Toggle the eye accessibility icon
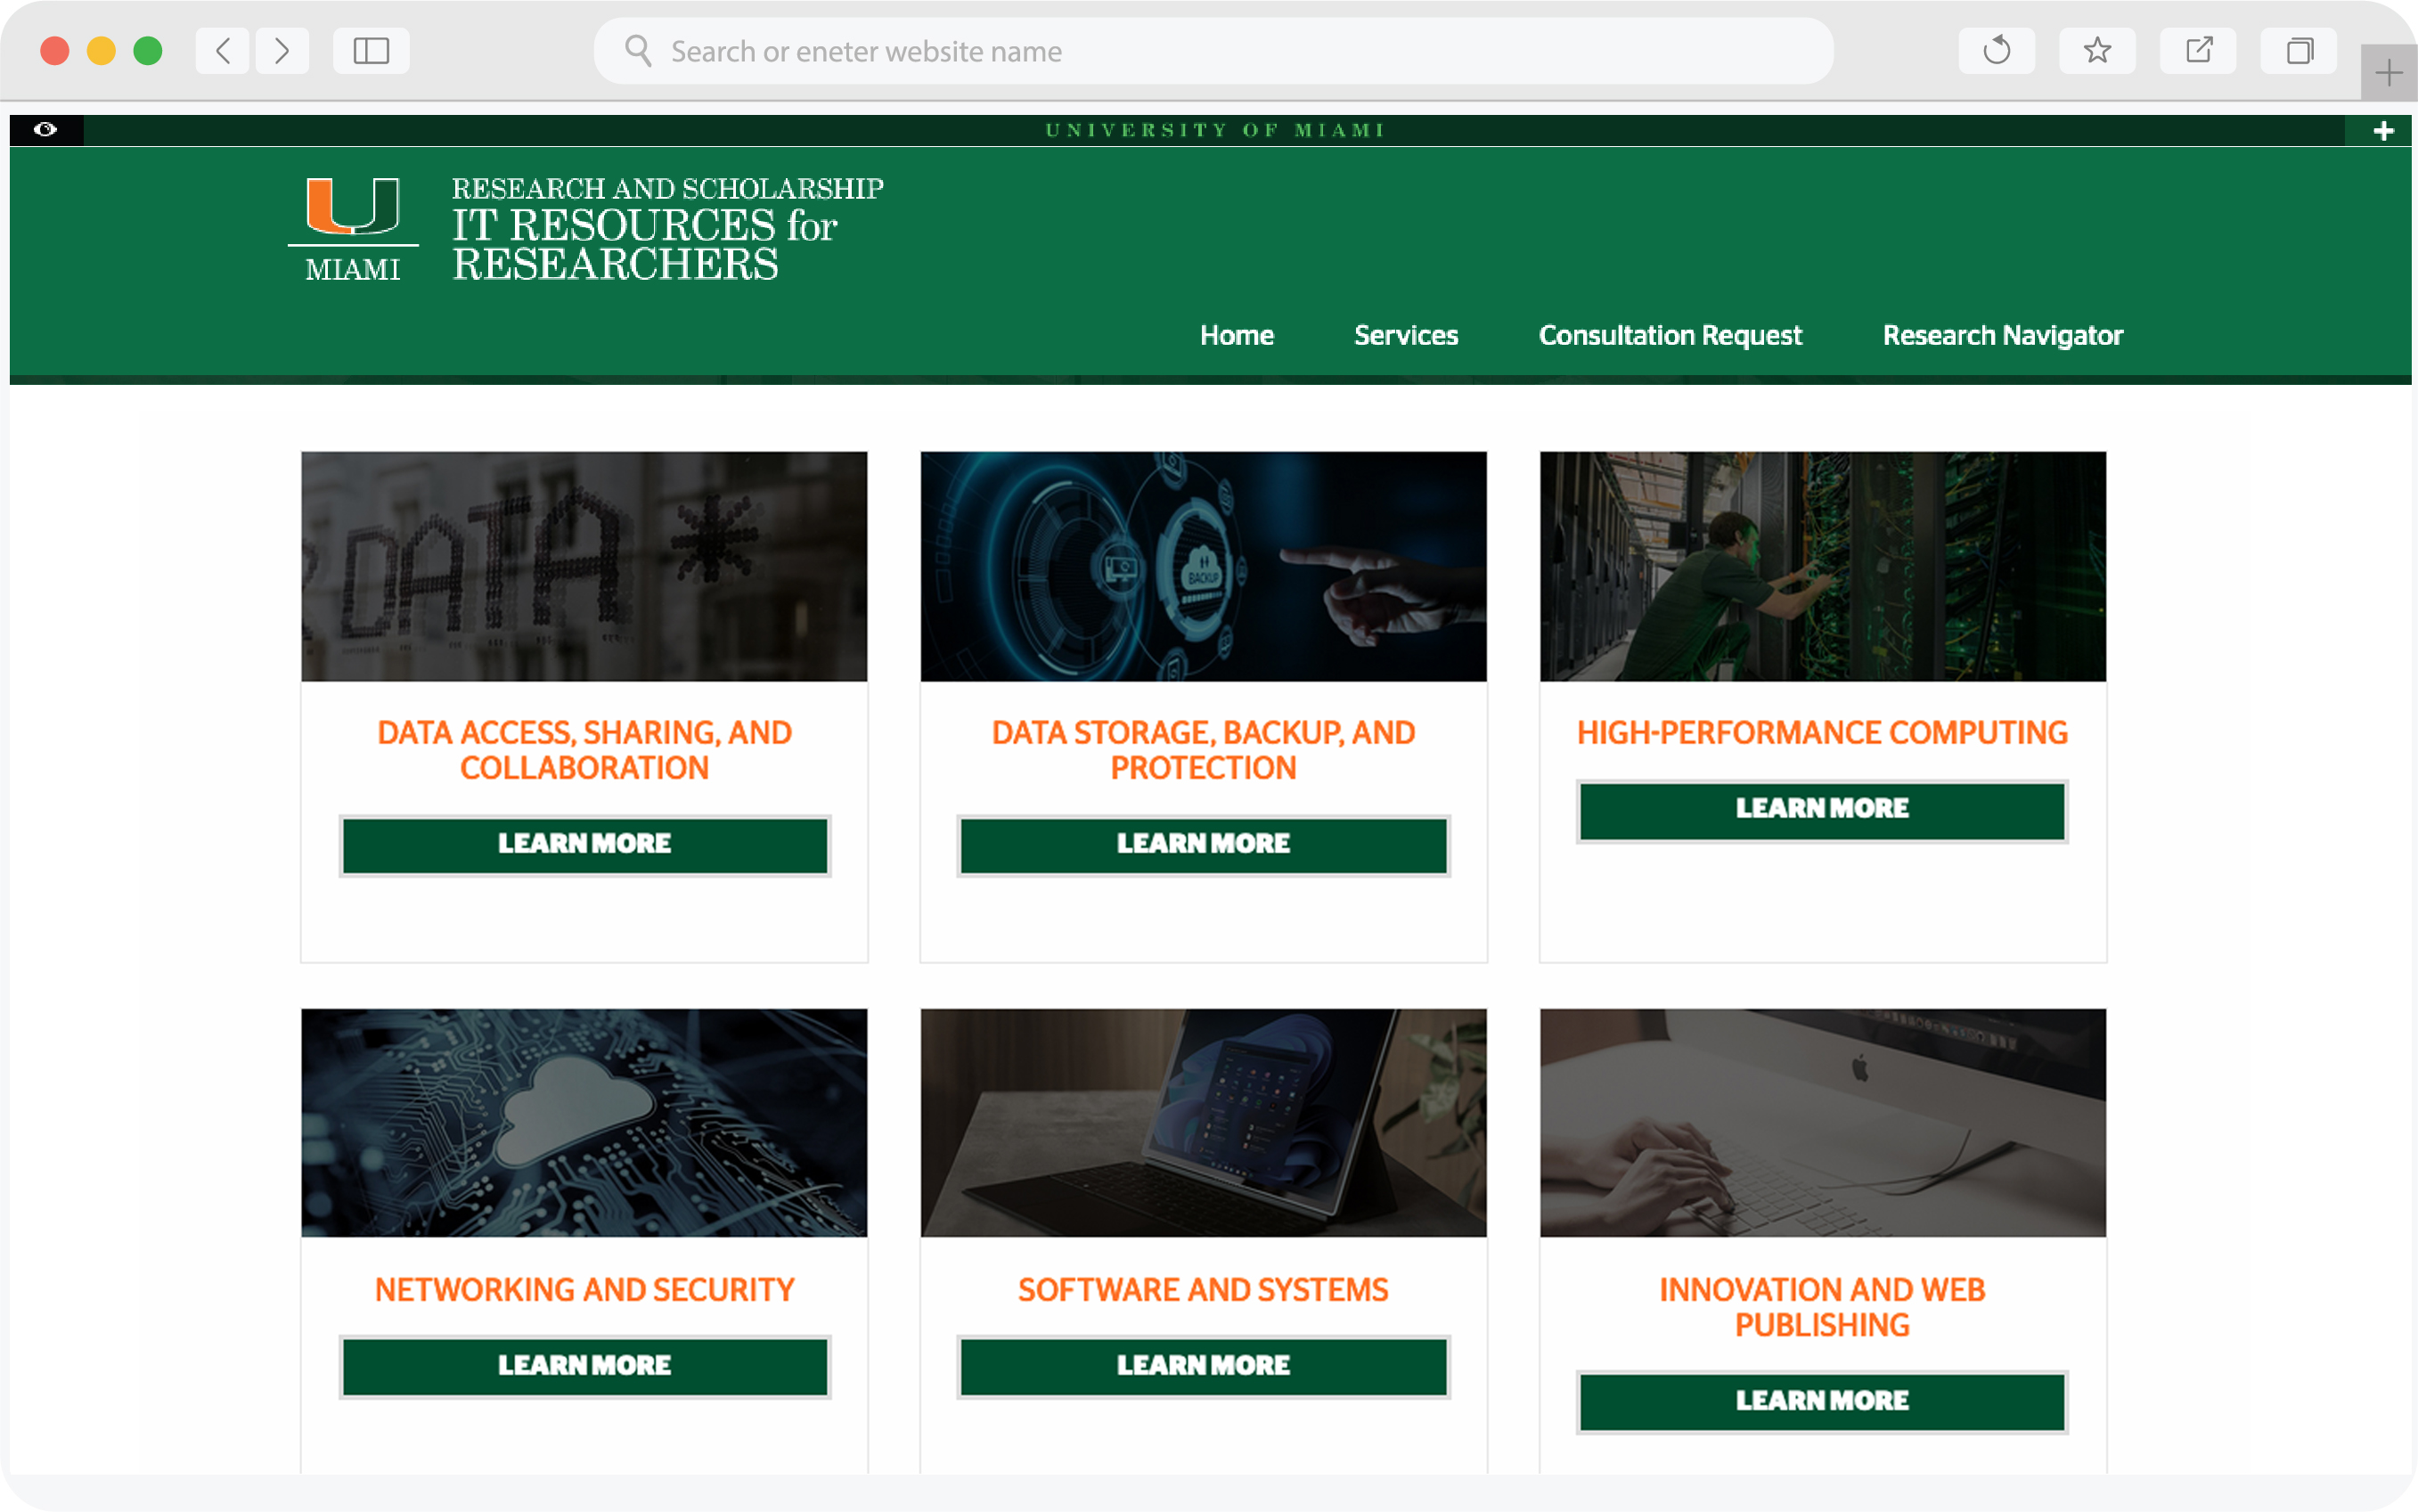This screenshot has width=2418, height=1512. pos(46,130)
